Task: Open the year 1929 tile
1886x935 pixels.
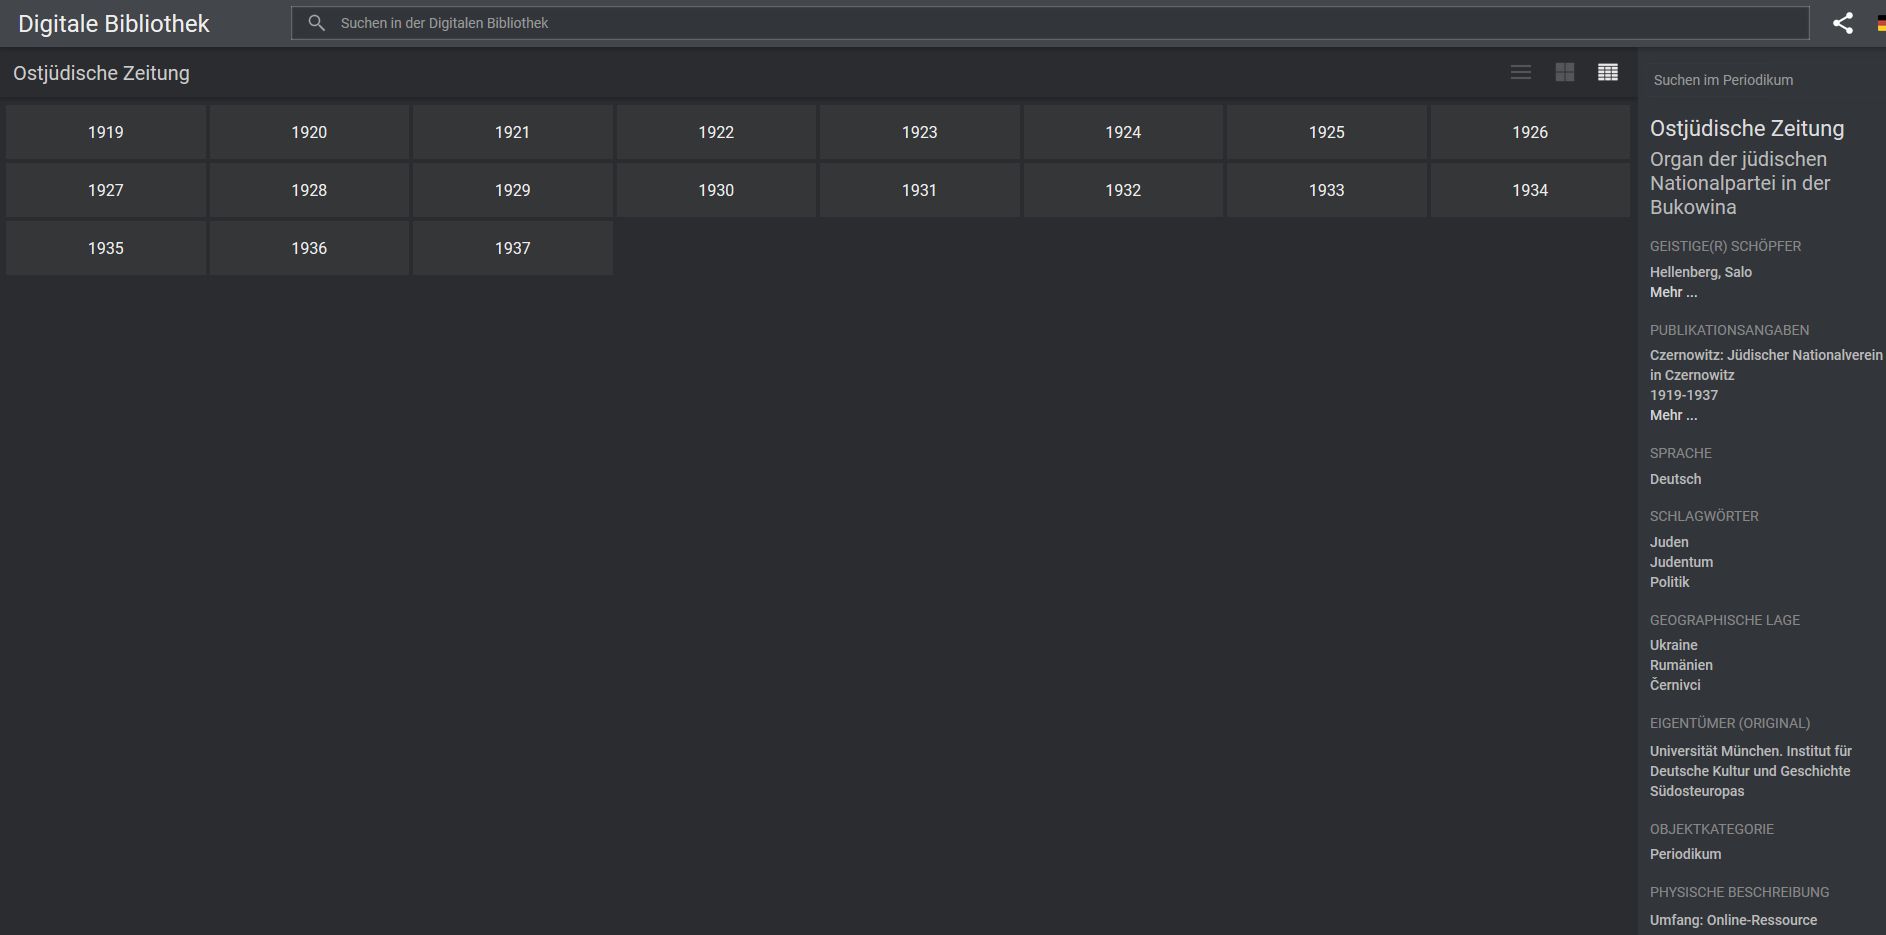Action: [513, 190]
